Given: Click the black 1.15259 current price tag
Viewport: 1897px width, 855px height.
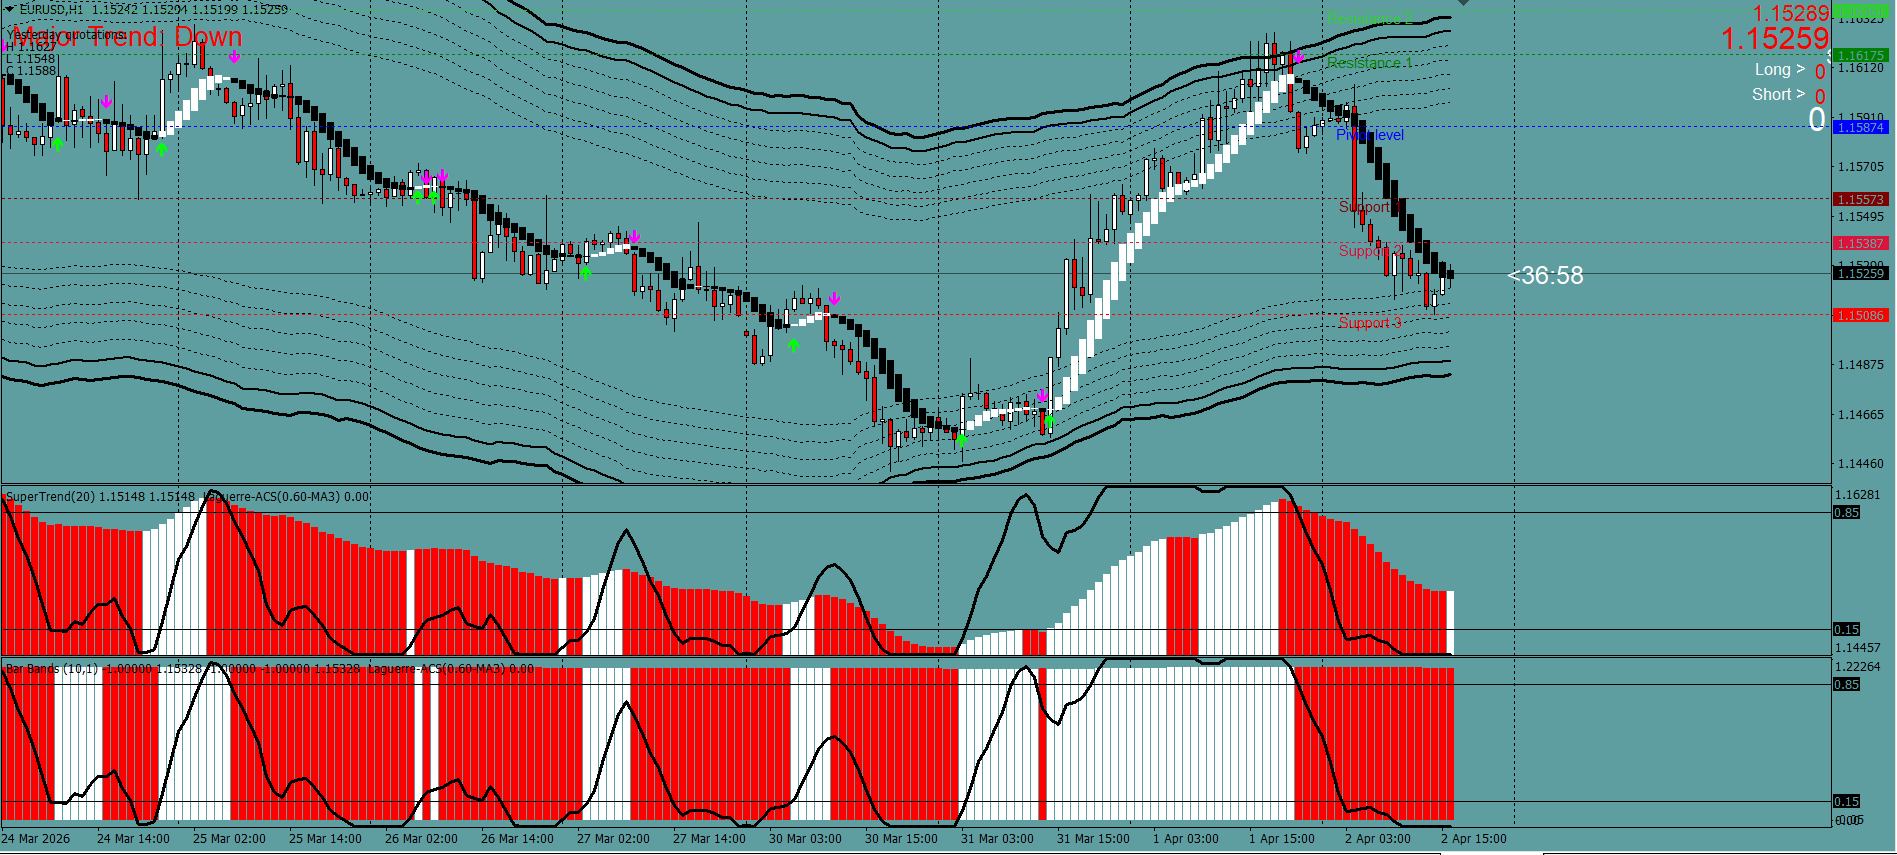Looking at the screenshot, I should point(1861,273).
